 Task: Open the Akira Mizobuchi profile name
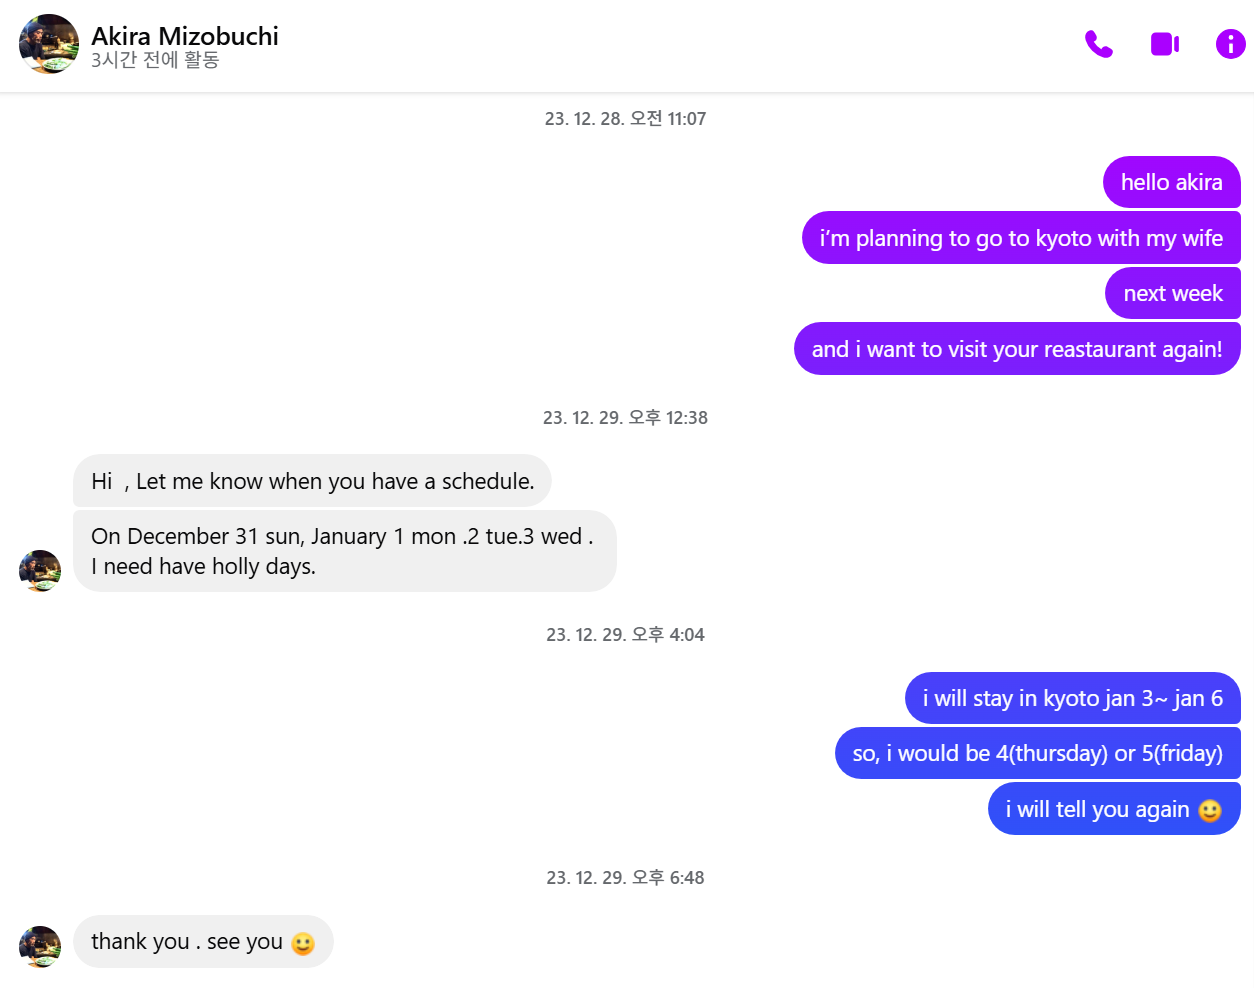(185, 36)
